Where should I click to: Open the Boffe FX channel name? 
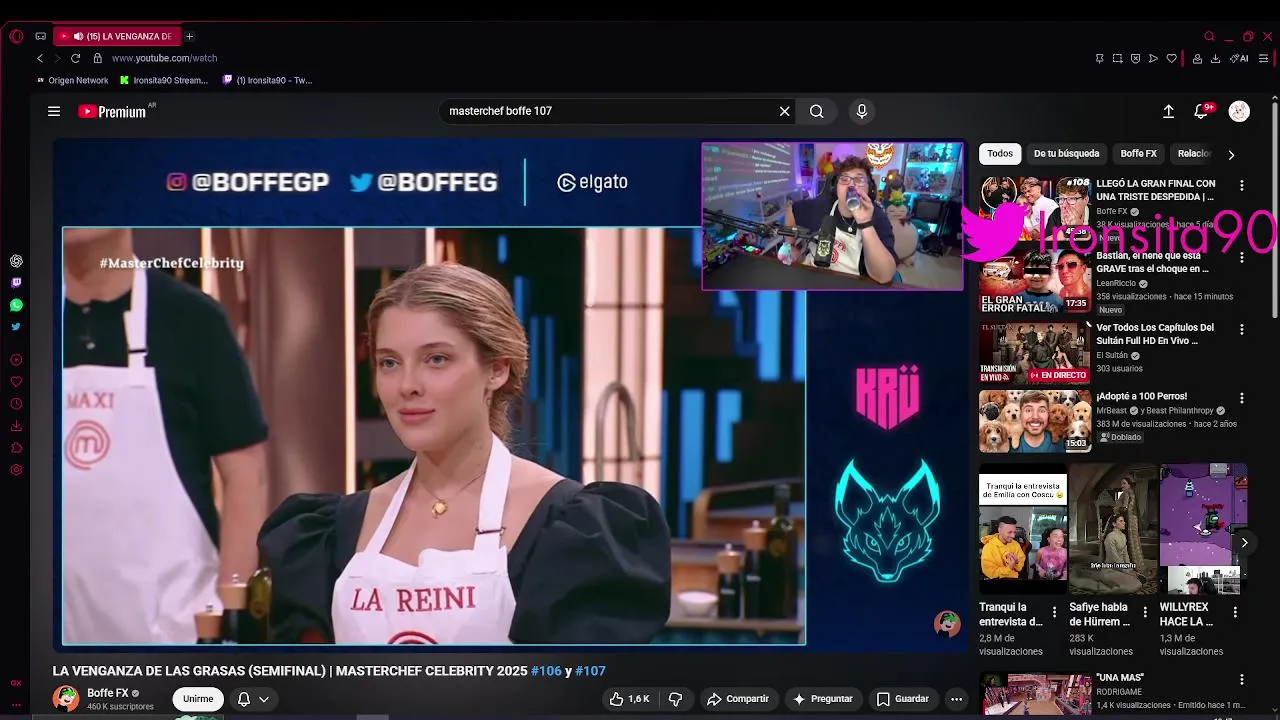(108, 693)
